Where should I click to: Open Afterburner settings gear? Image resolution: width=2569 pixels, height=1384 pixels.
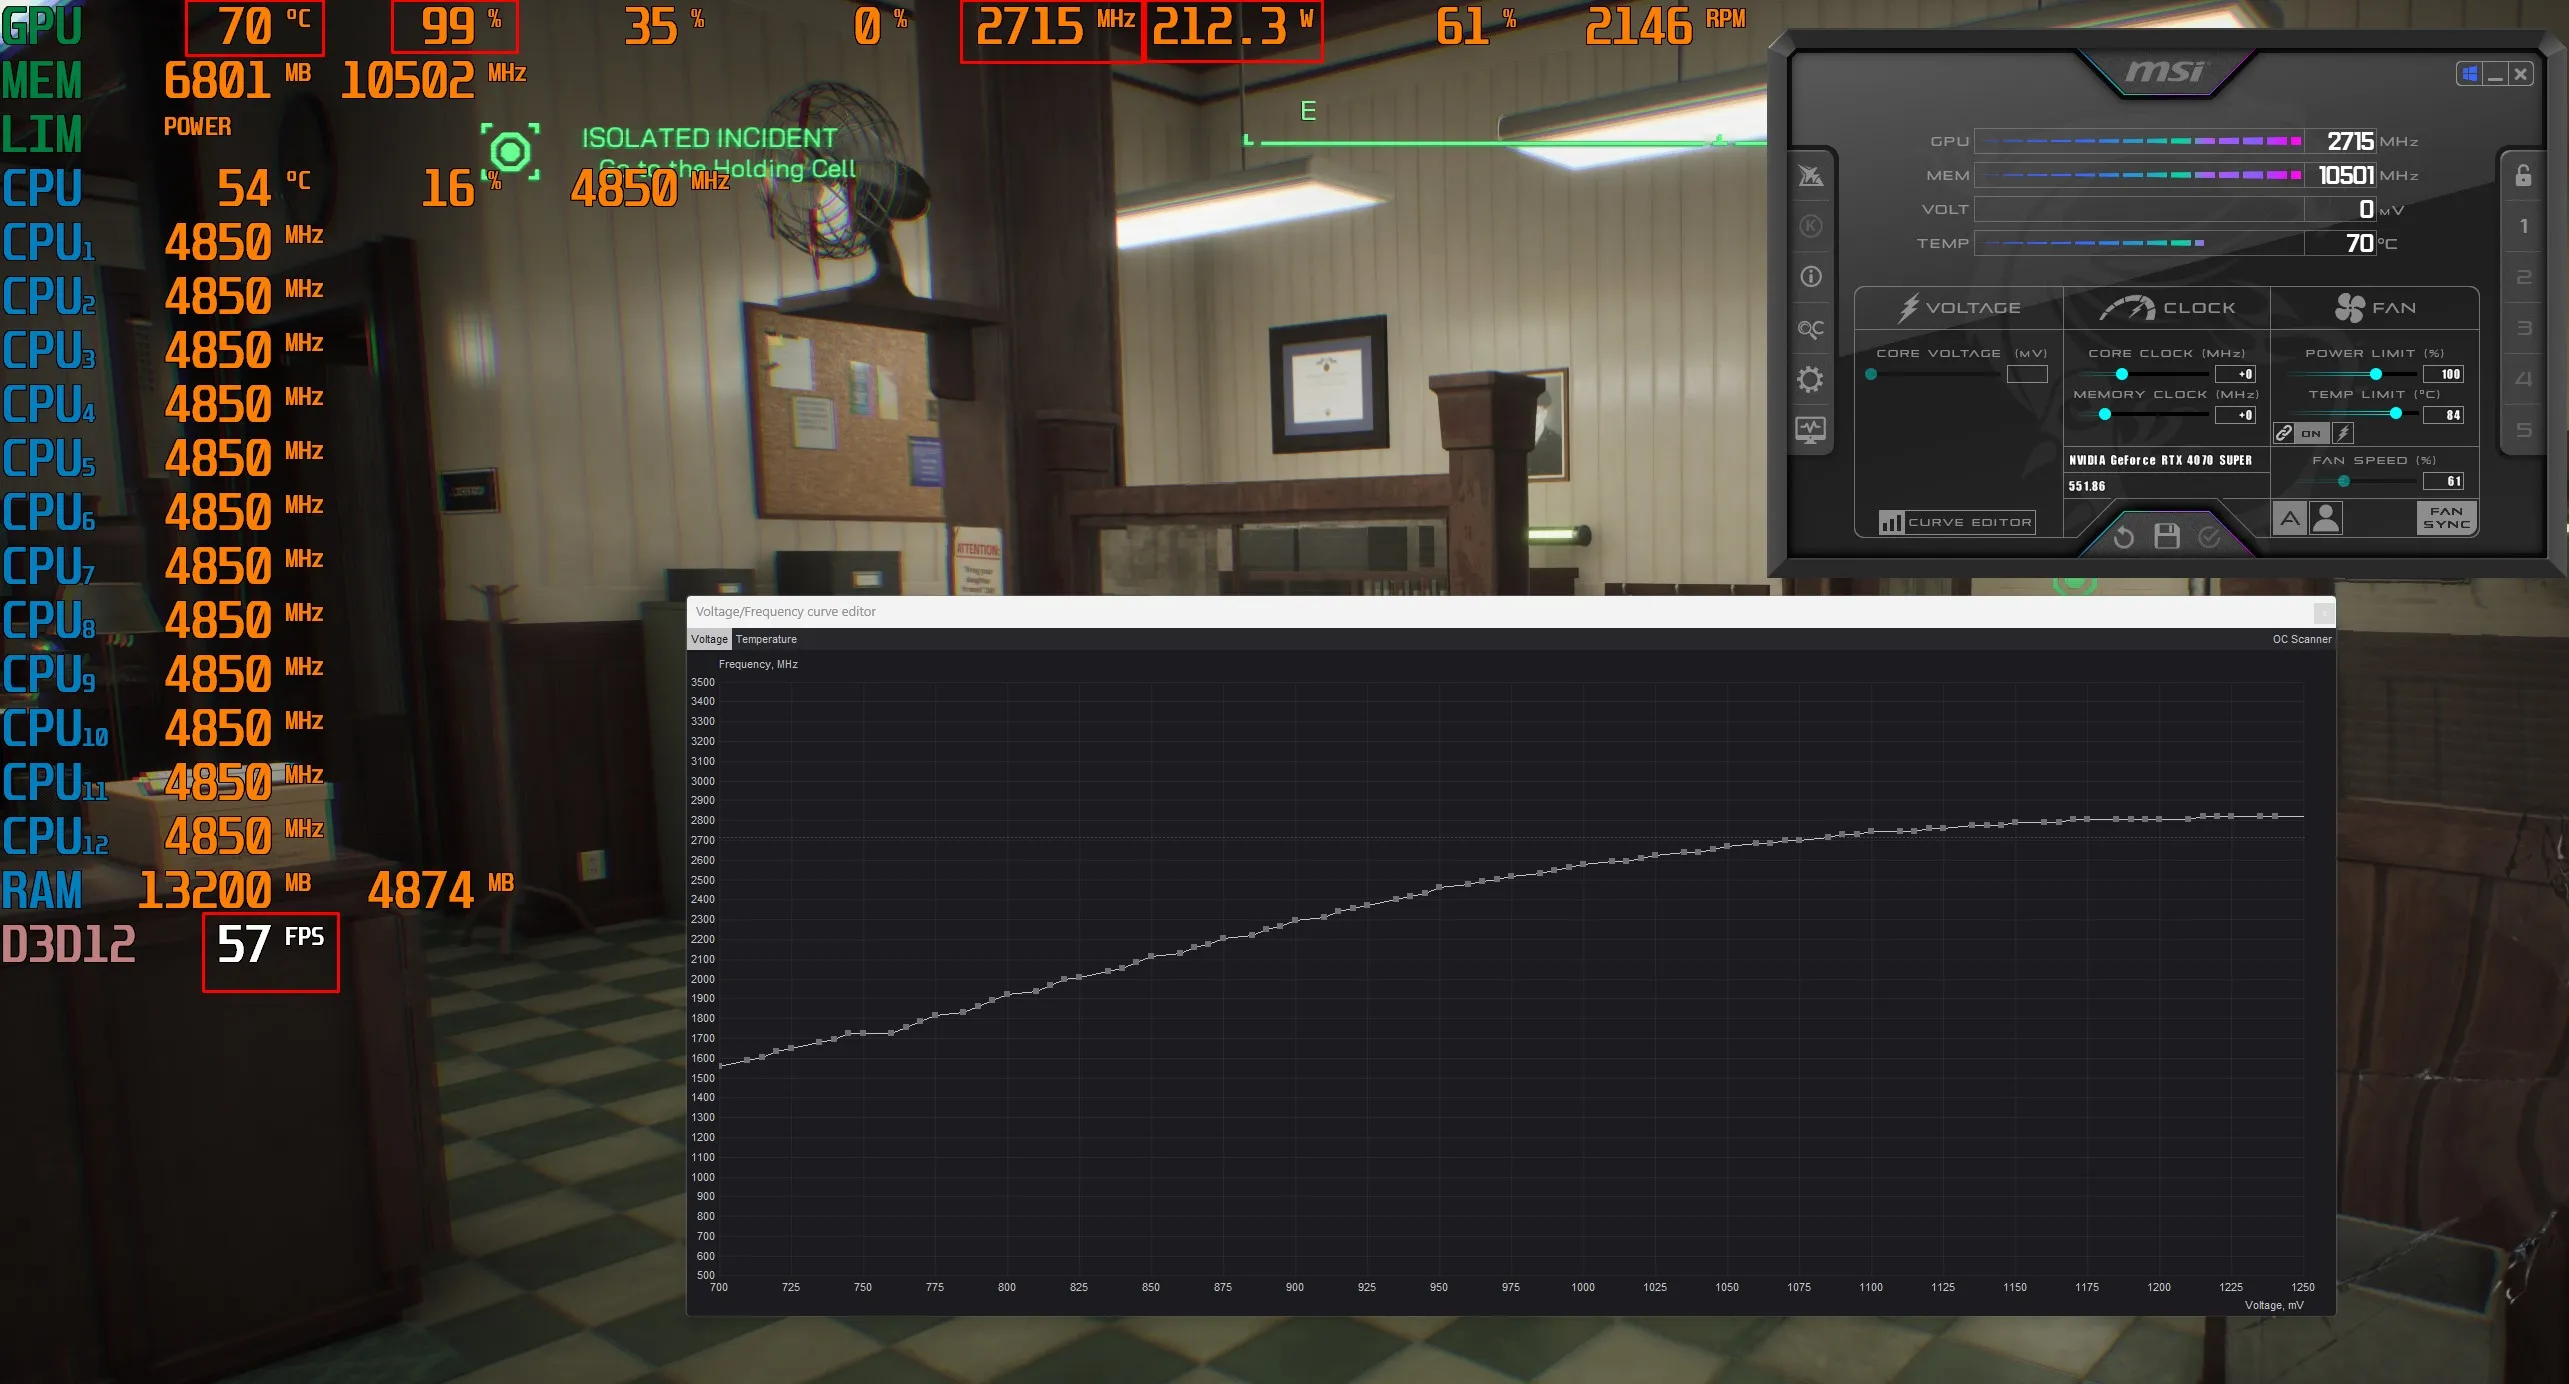coord(1810,380)
